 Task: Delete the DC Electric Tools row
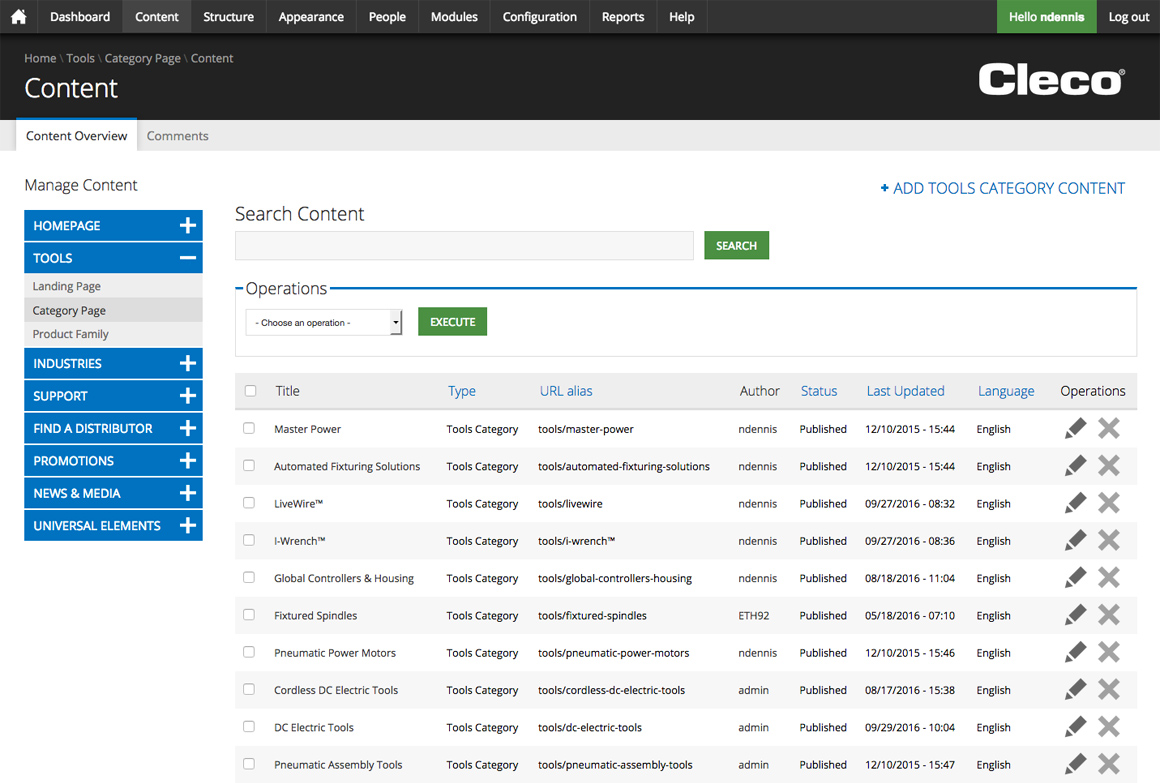(1108, 727)
